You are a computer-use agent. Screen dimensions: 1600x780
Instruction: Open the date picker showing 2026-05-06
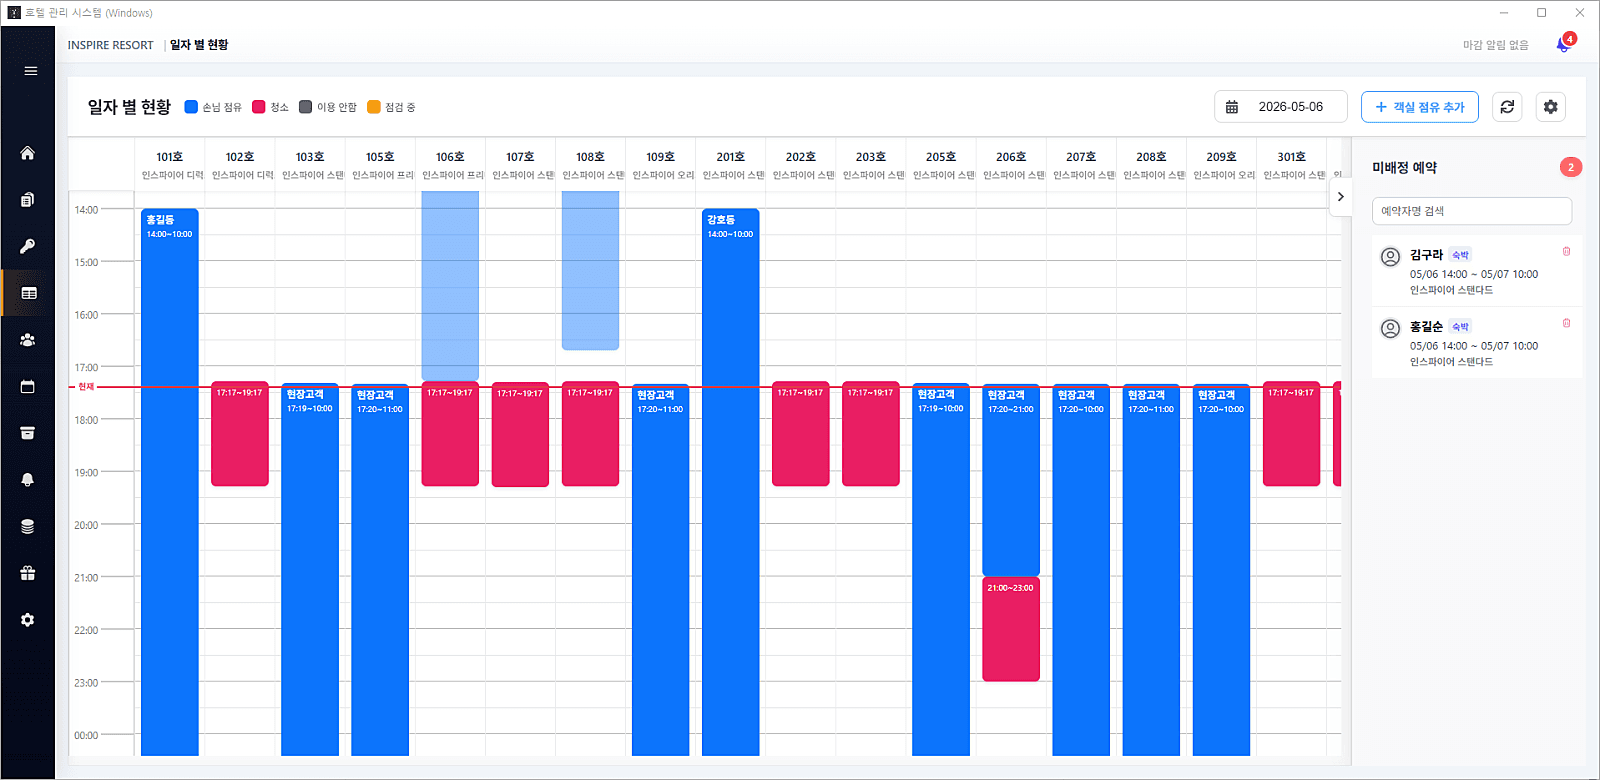tap(1281, 107)
